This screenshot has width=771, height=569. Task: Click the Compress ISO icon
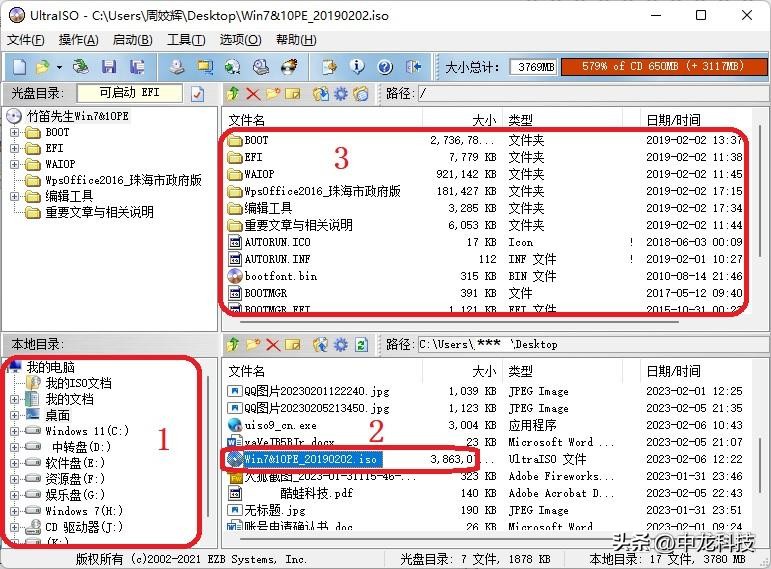[x=232, y=66]
